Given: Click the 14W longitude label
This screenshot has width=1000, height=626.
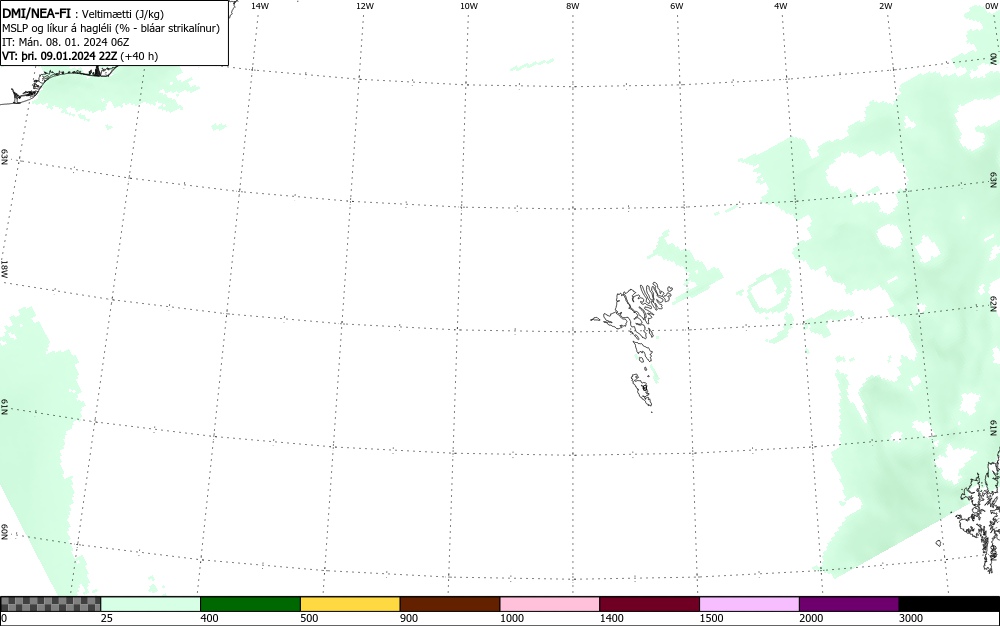Looking at the screenshot, I should tap(260, 6).
